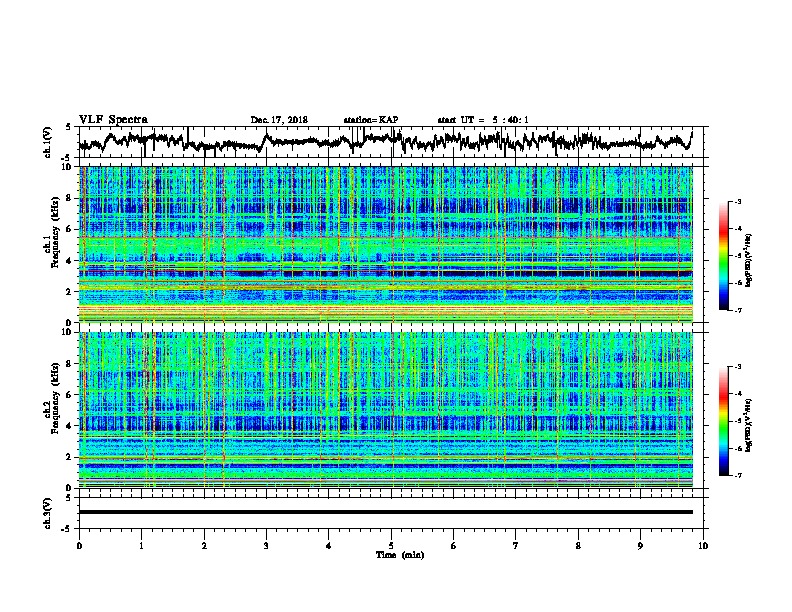Click the 4 kHz tick on ch.1 axis

click(71, 261)
